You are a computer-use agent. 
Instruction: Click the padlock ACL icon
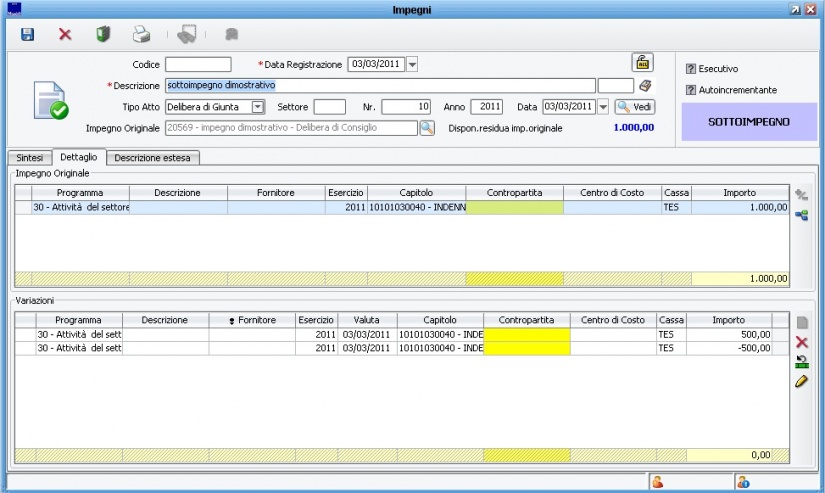[x=642, y=62]
